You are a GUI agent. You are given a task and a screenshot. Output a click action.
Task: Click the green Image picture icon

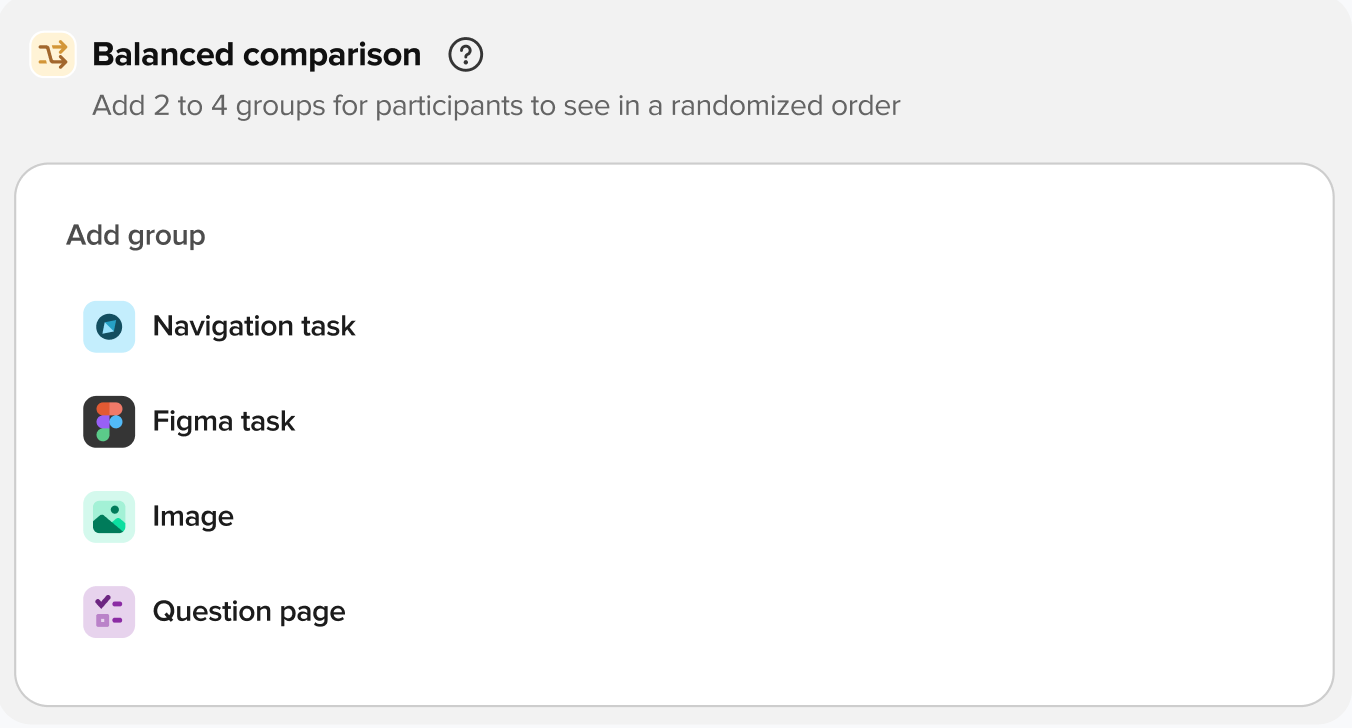pos(109,517)
